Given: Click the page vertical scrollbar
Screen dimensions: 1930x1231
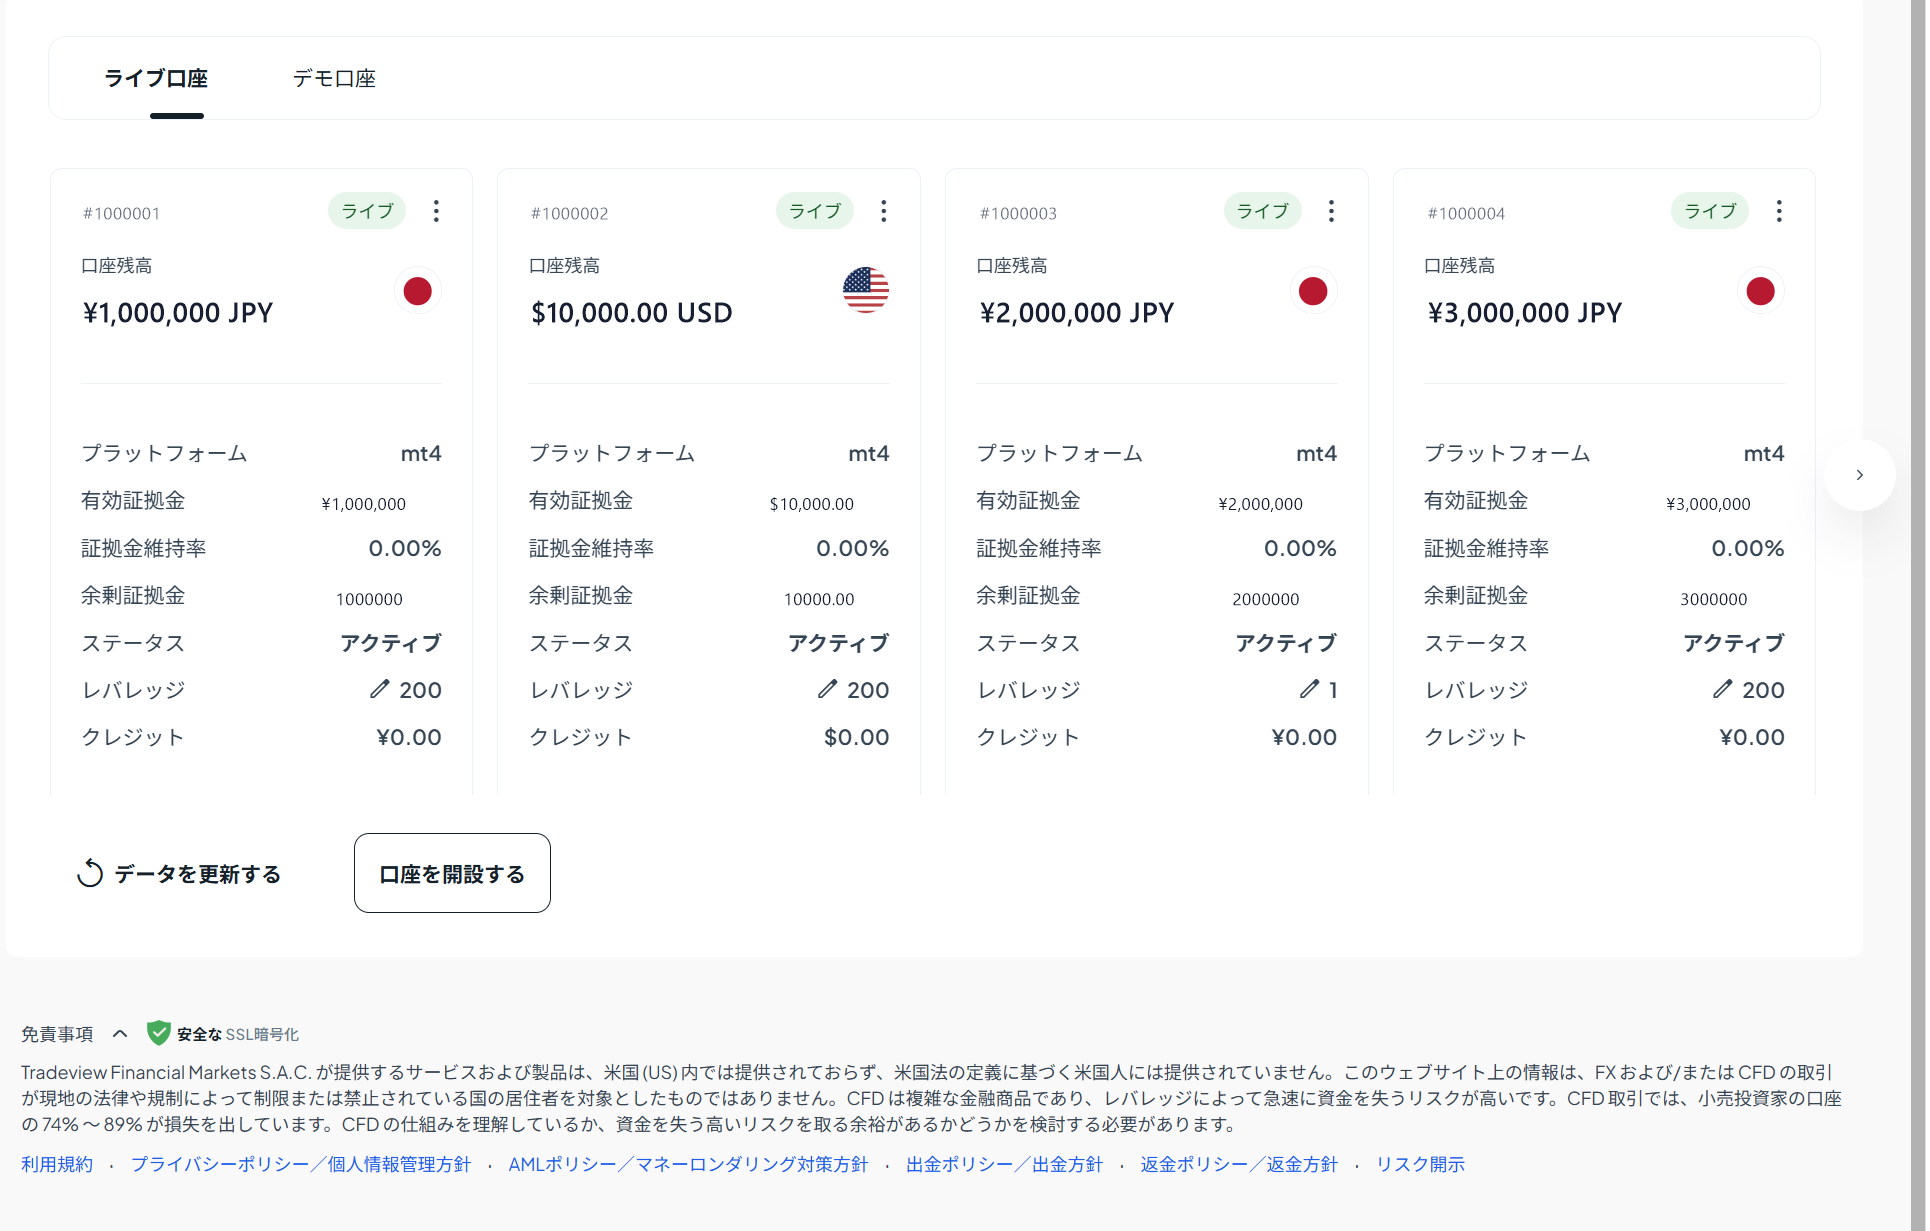Looking at the screenshot, I should click(x=1918, y=615).
